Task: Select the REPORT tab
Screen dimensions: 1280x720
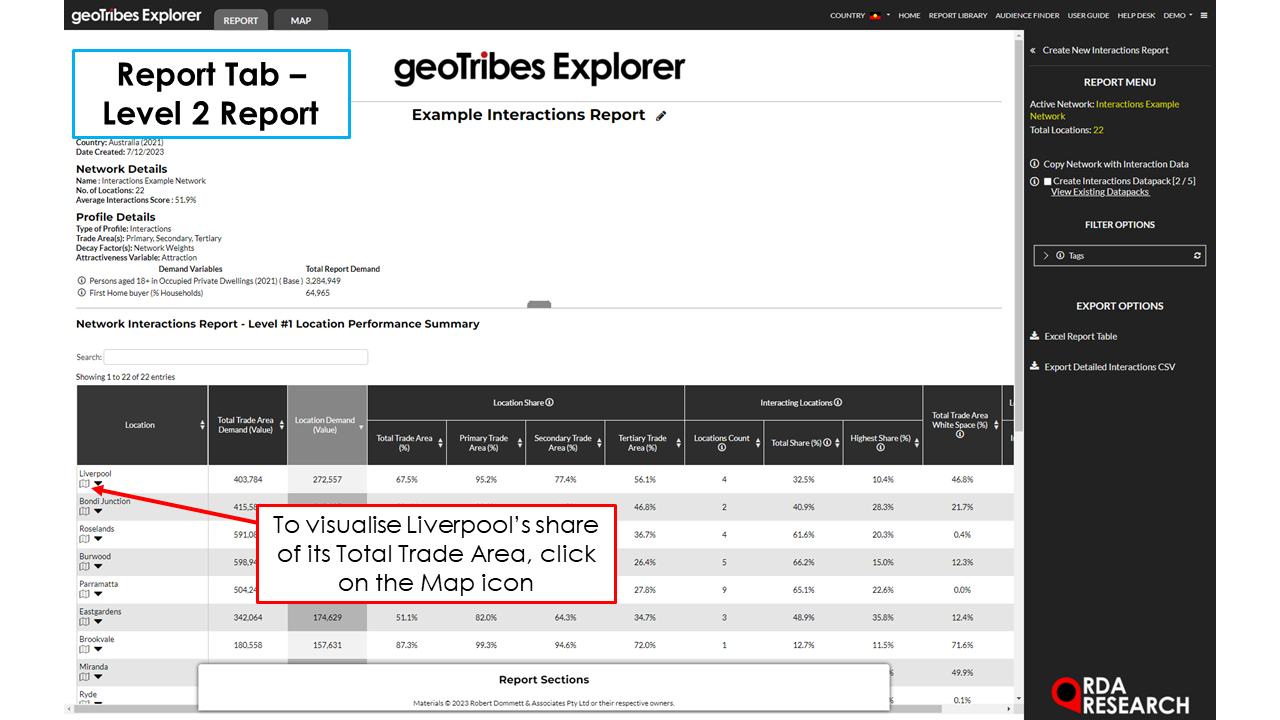Action: 240,20
